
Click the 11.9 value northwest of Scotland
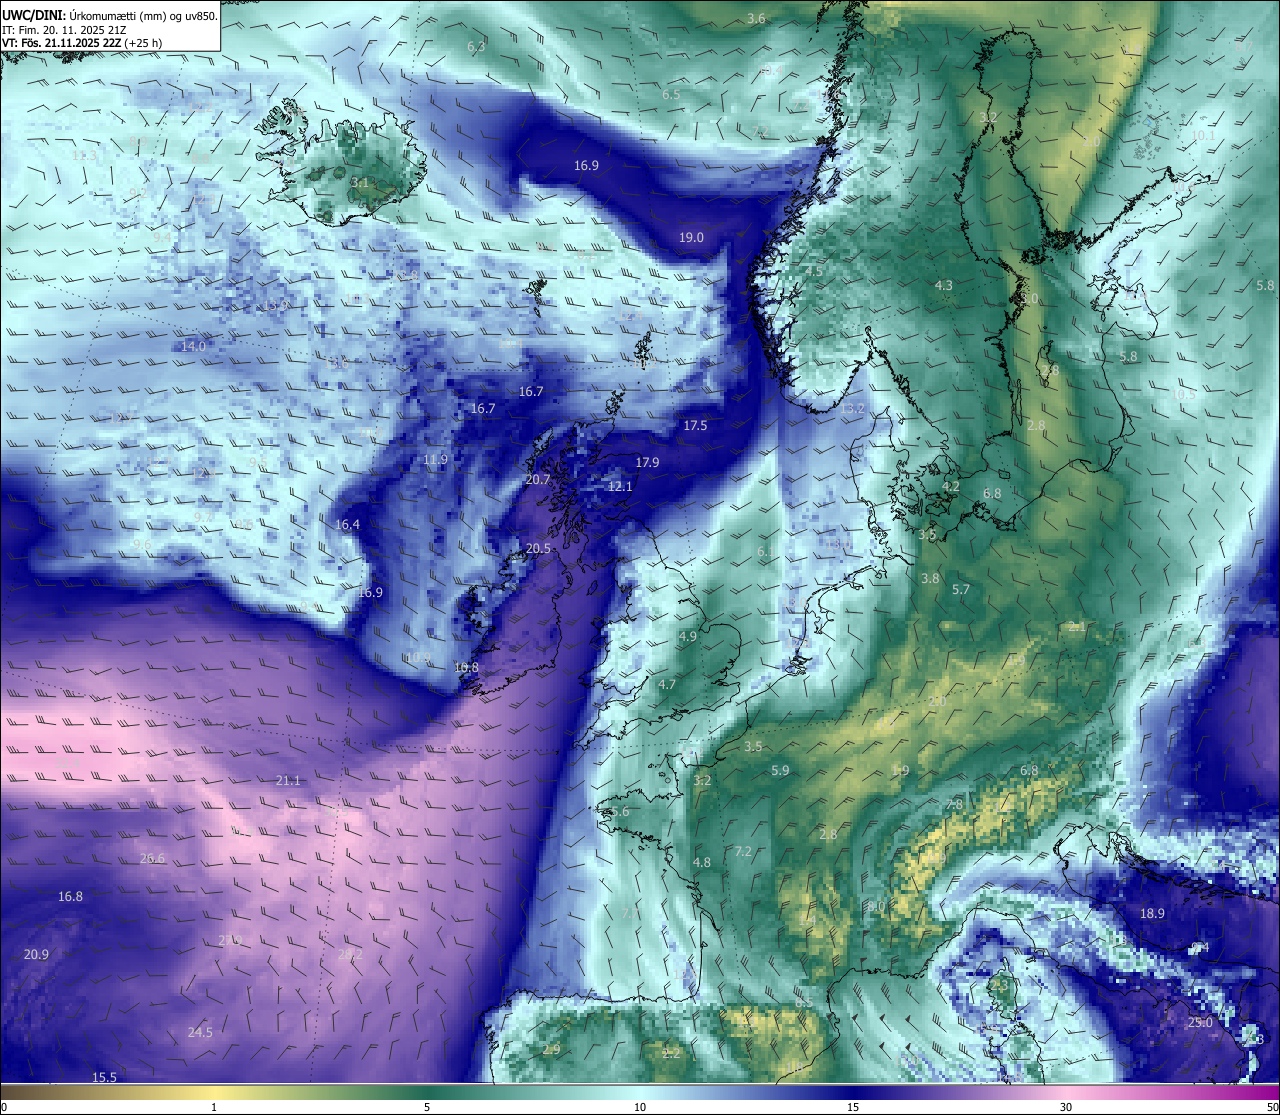(435, 460)
